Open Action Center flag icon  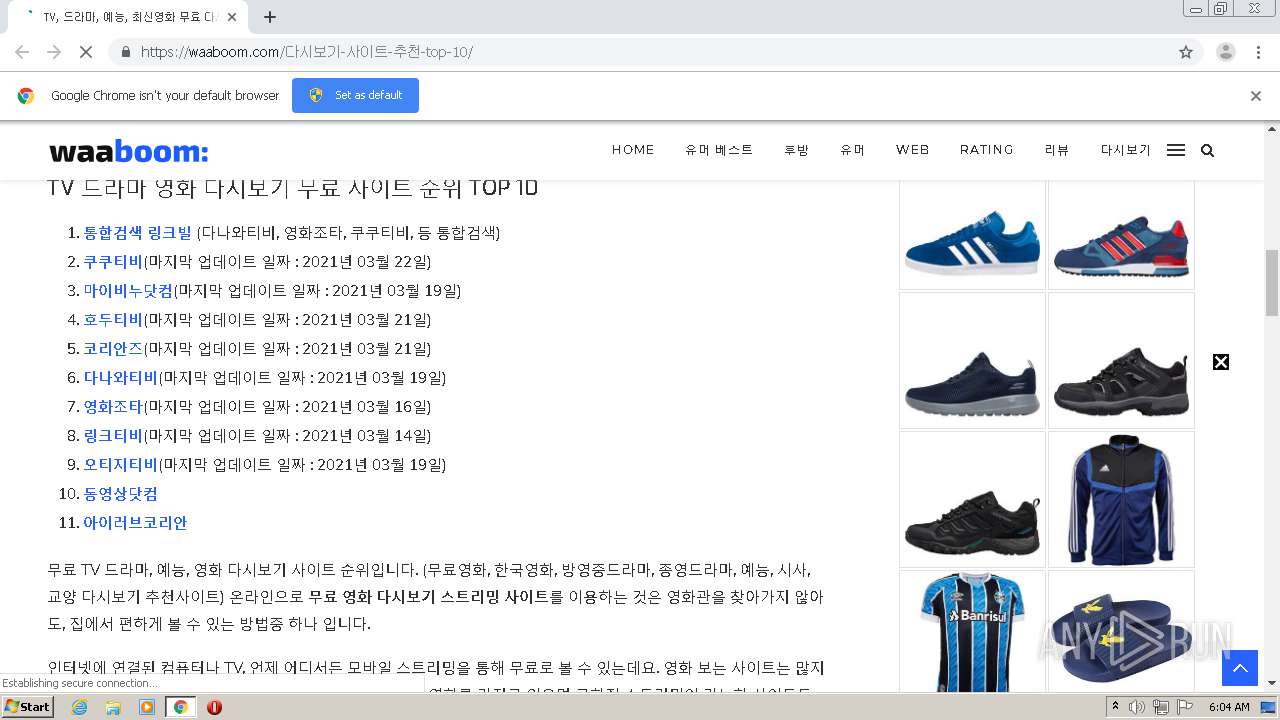click(1185, 707)
